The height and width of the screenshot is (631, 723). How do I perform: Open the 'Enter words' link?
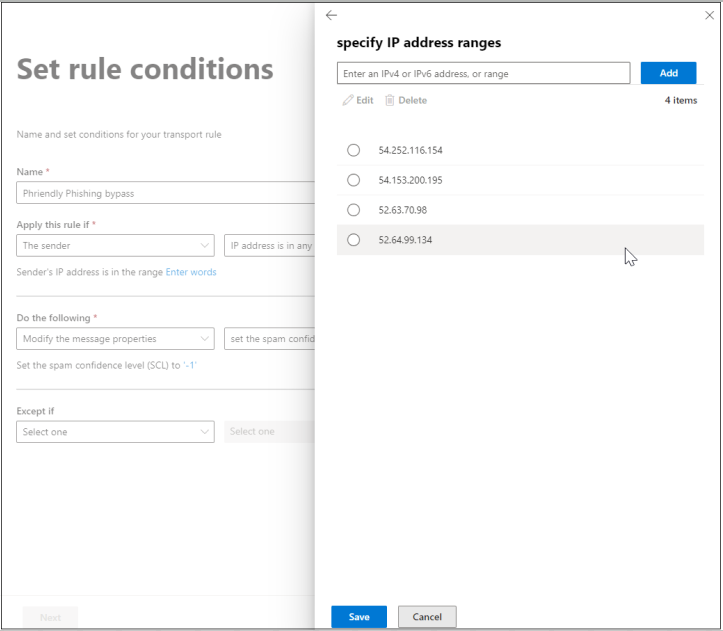pyautogui.click(x=191, y=272)
